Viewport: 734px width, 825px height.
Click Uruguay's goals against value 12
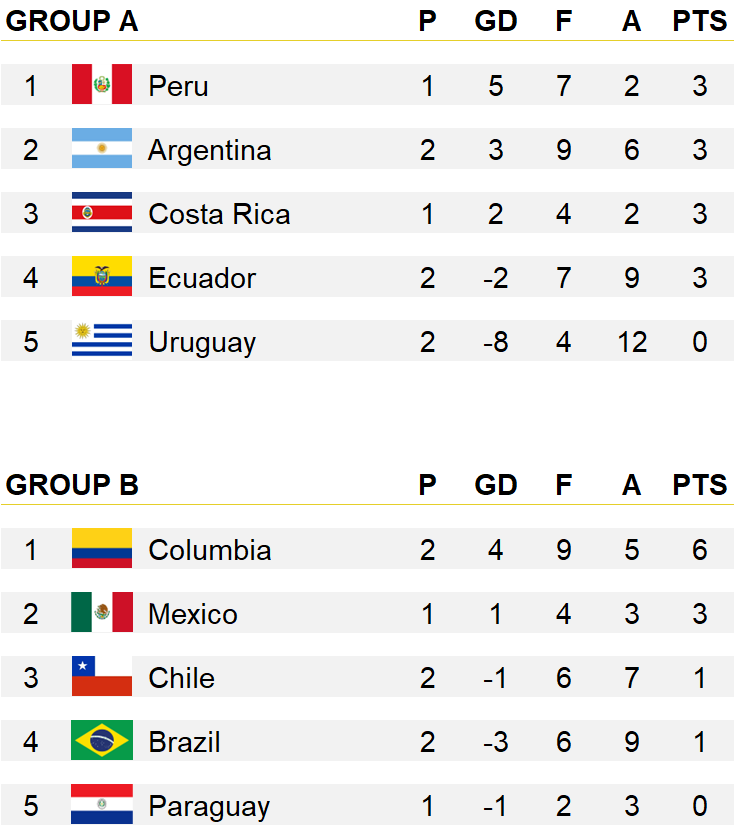[x=631, y=342]
